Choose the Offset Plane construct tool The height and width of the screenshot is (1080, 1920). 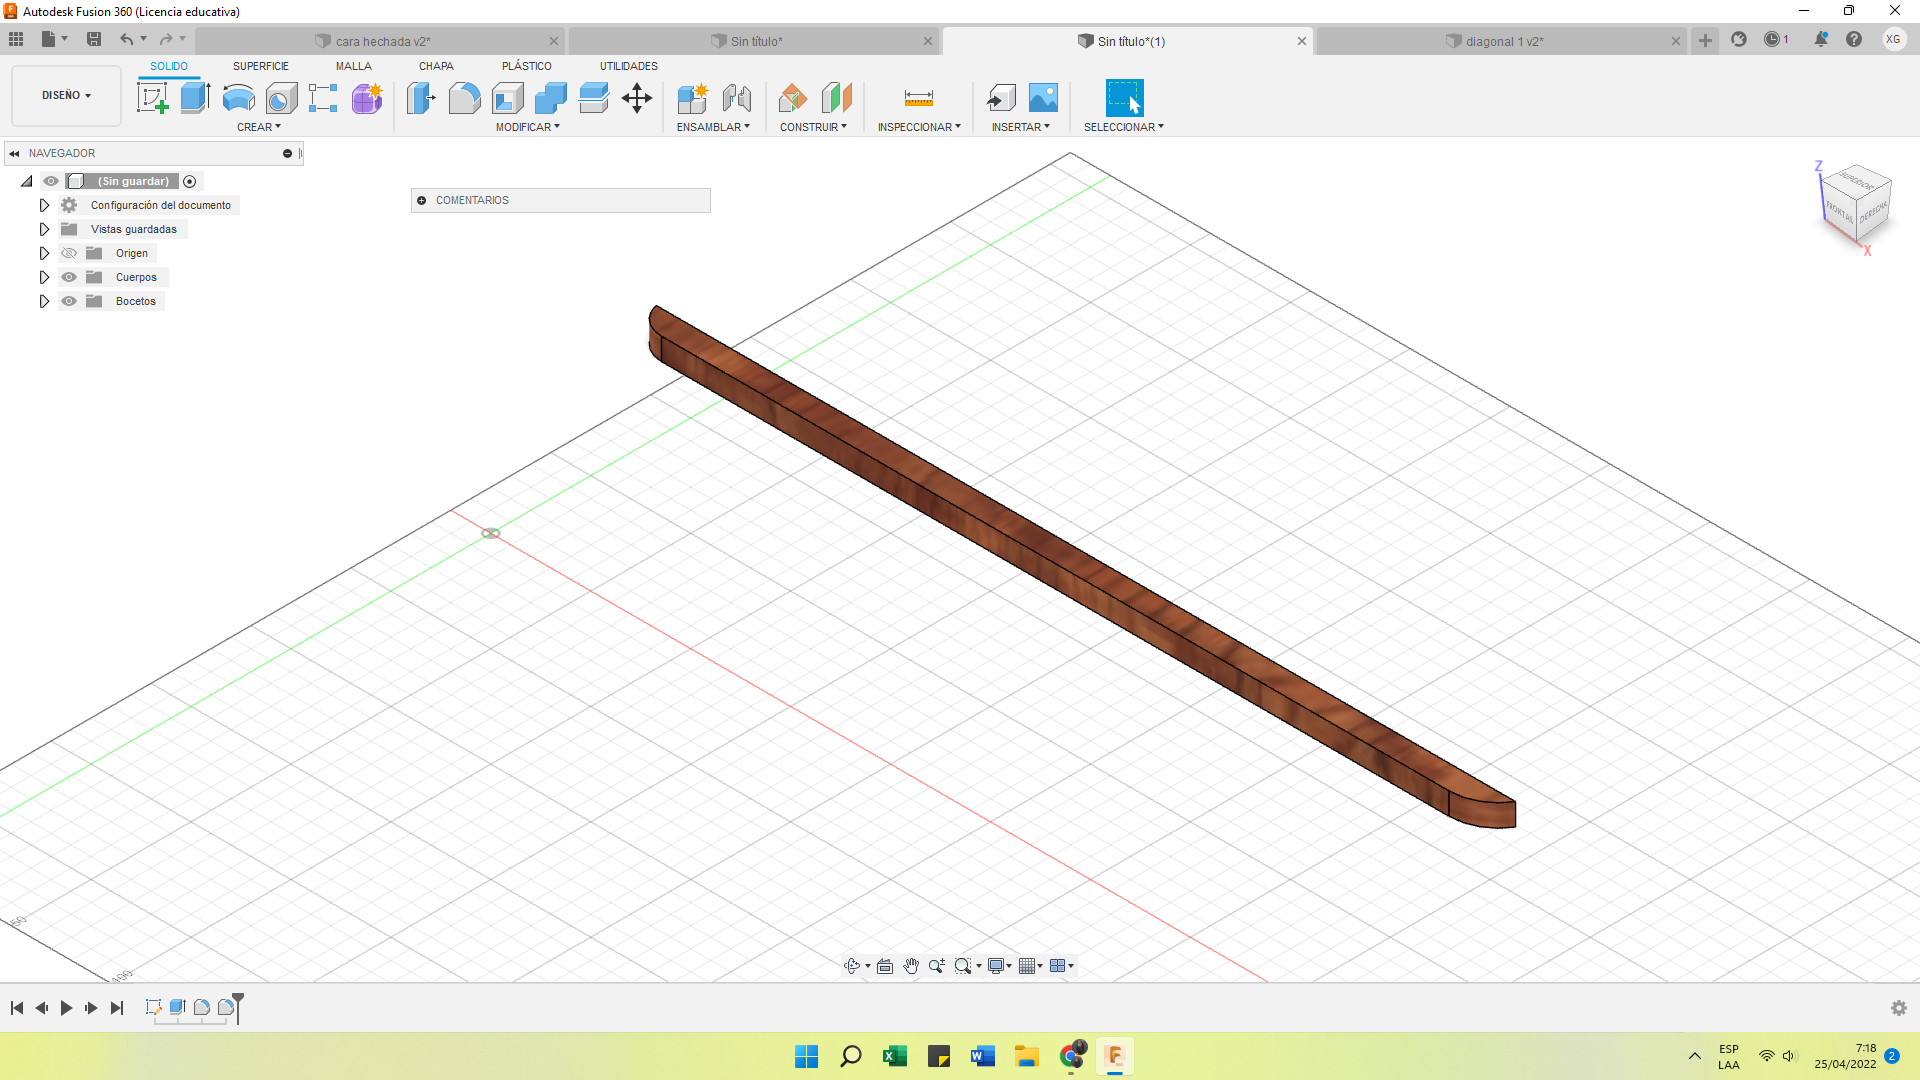(x=792, y=98)
